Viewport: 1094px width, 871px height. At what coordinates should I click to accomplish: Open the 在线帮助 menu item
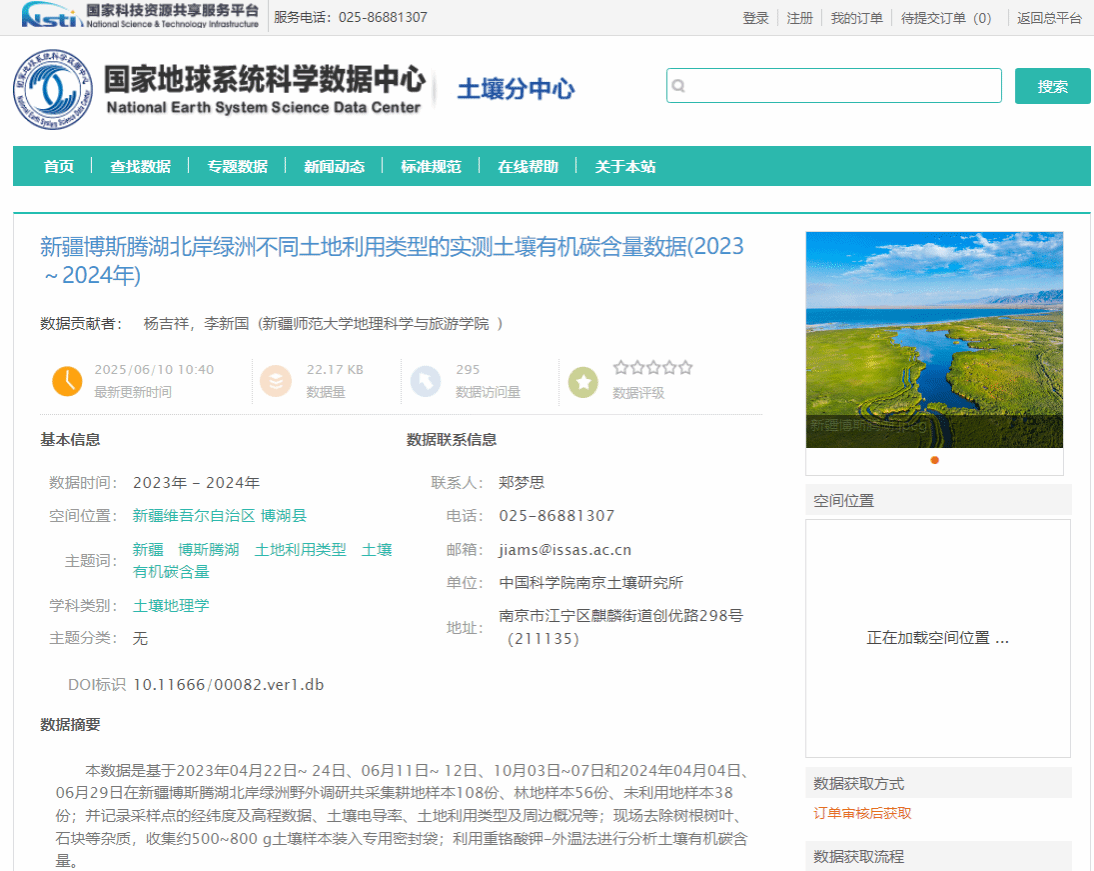pyautogui.click(x=528, y=167)
